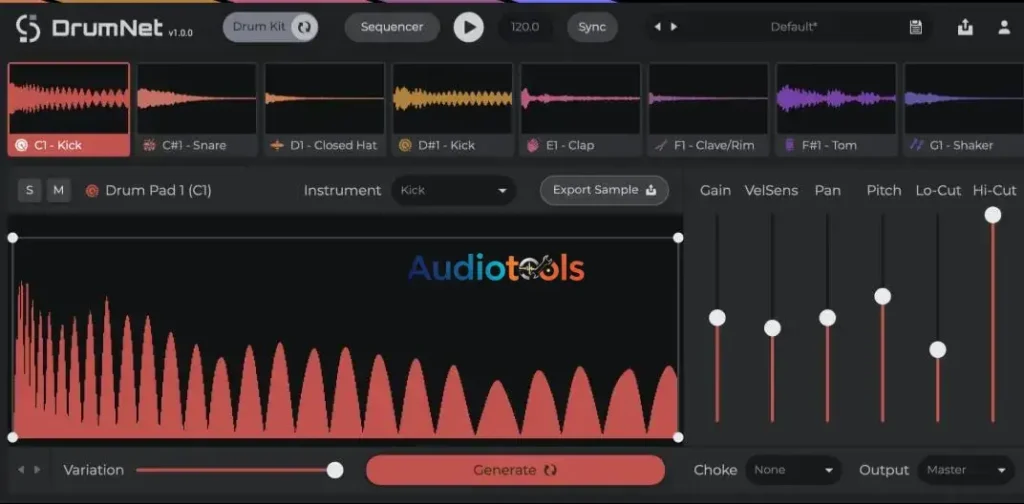Click the kick icon beside Drum Pad 1 (C1)

92,191
